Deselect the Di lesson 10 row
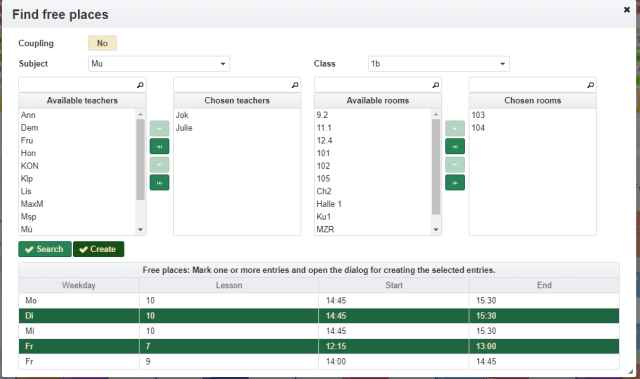The width and height of the screenshot is (640, 379). click(x=319, y=316)
